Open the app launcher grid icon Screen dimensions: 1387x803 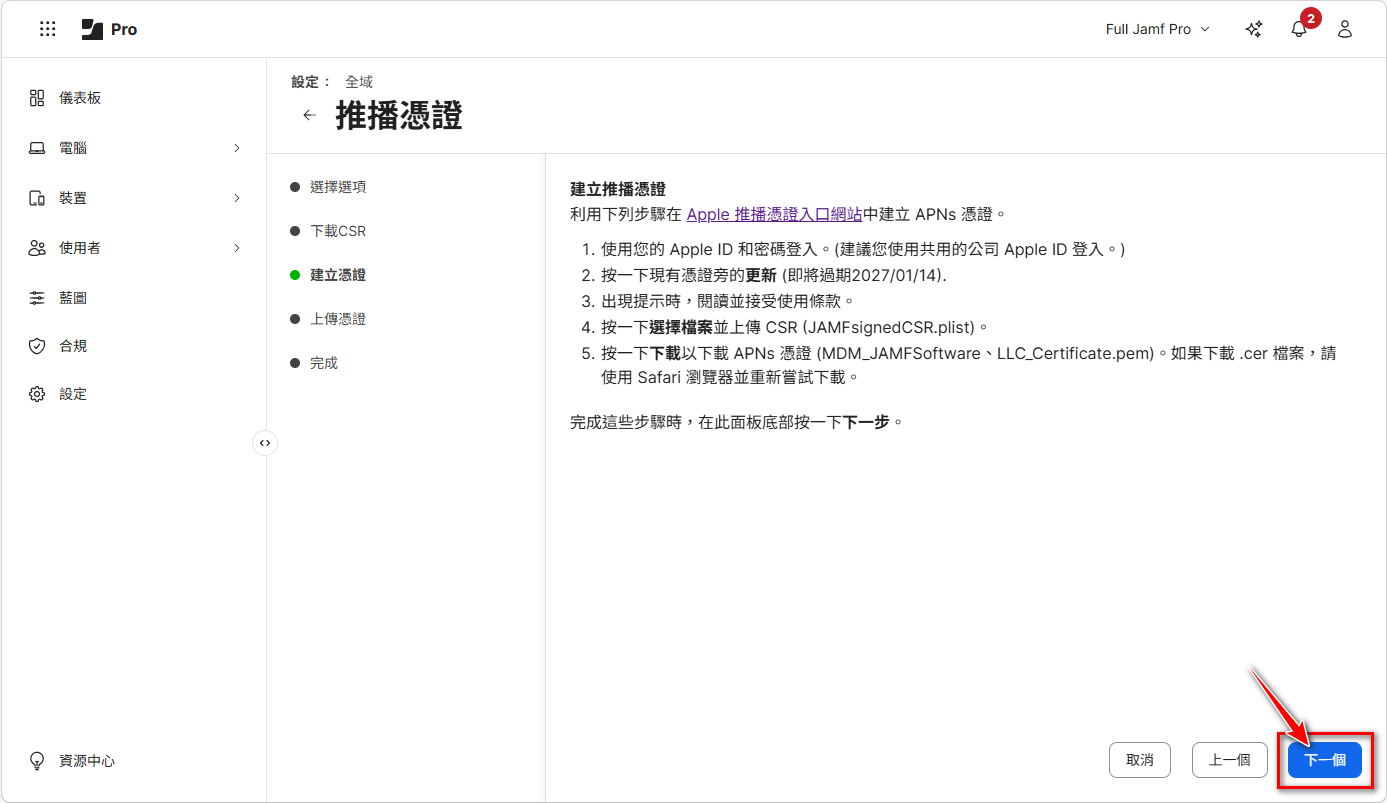click(47, 29)
